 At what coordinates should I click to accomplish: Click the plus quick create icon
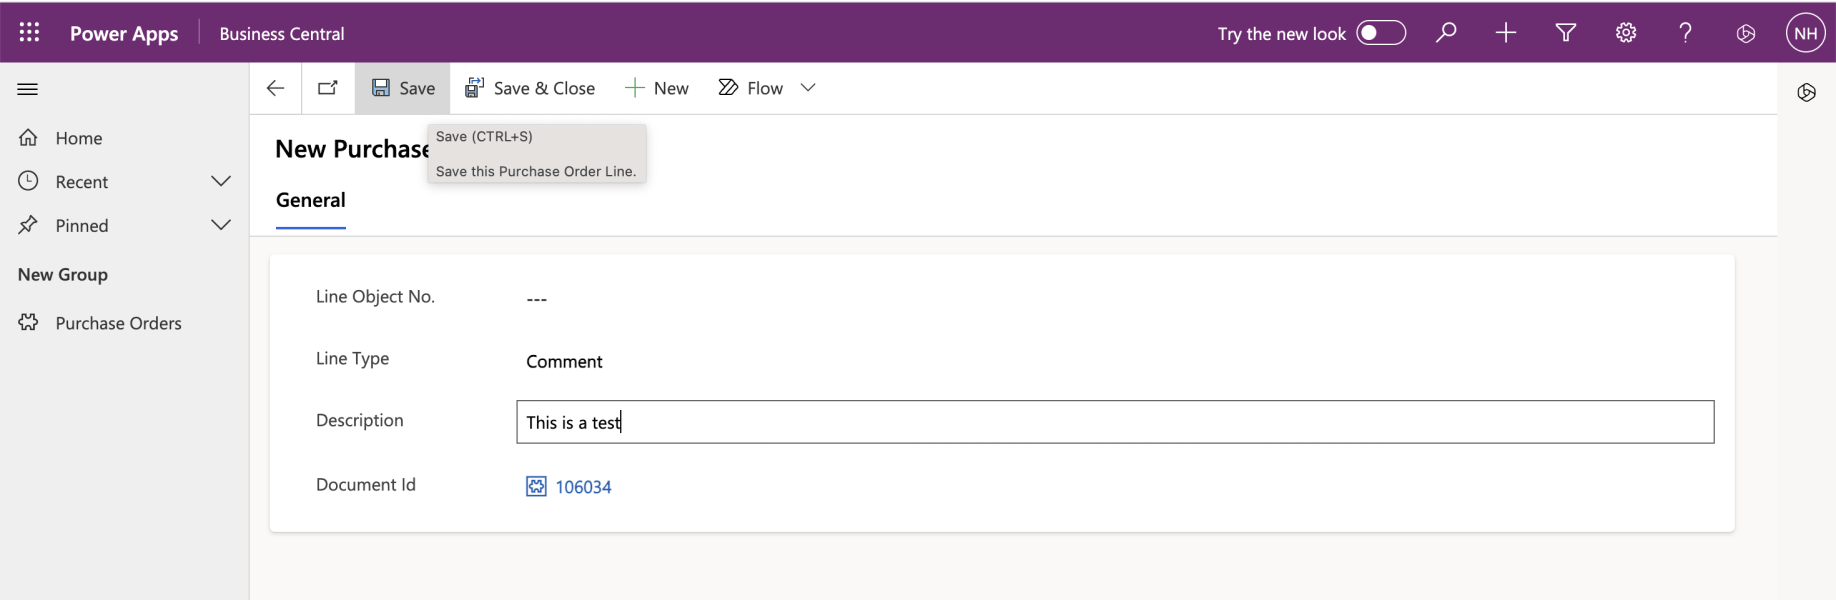point(1506,33)
